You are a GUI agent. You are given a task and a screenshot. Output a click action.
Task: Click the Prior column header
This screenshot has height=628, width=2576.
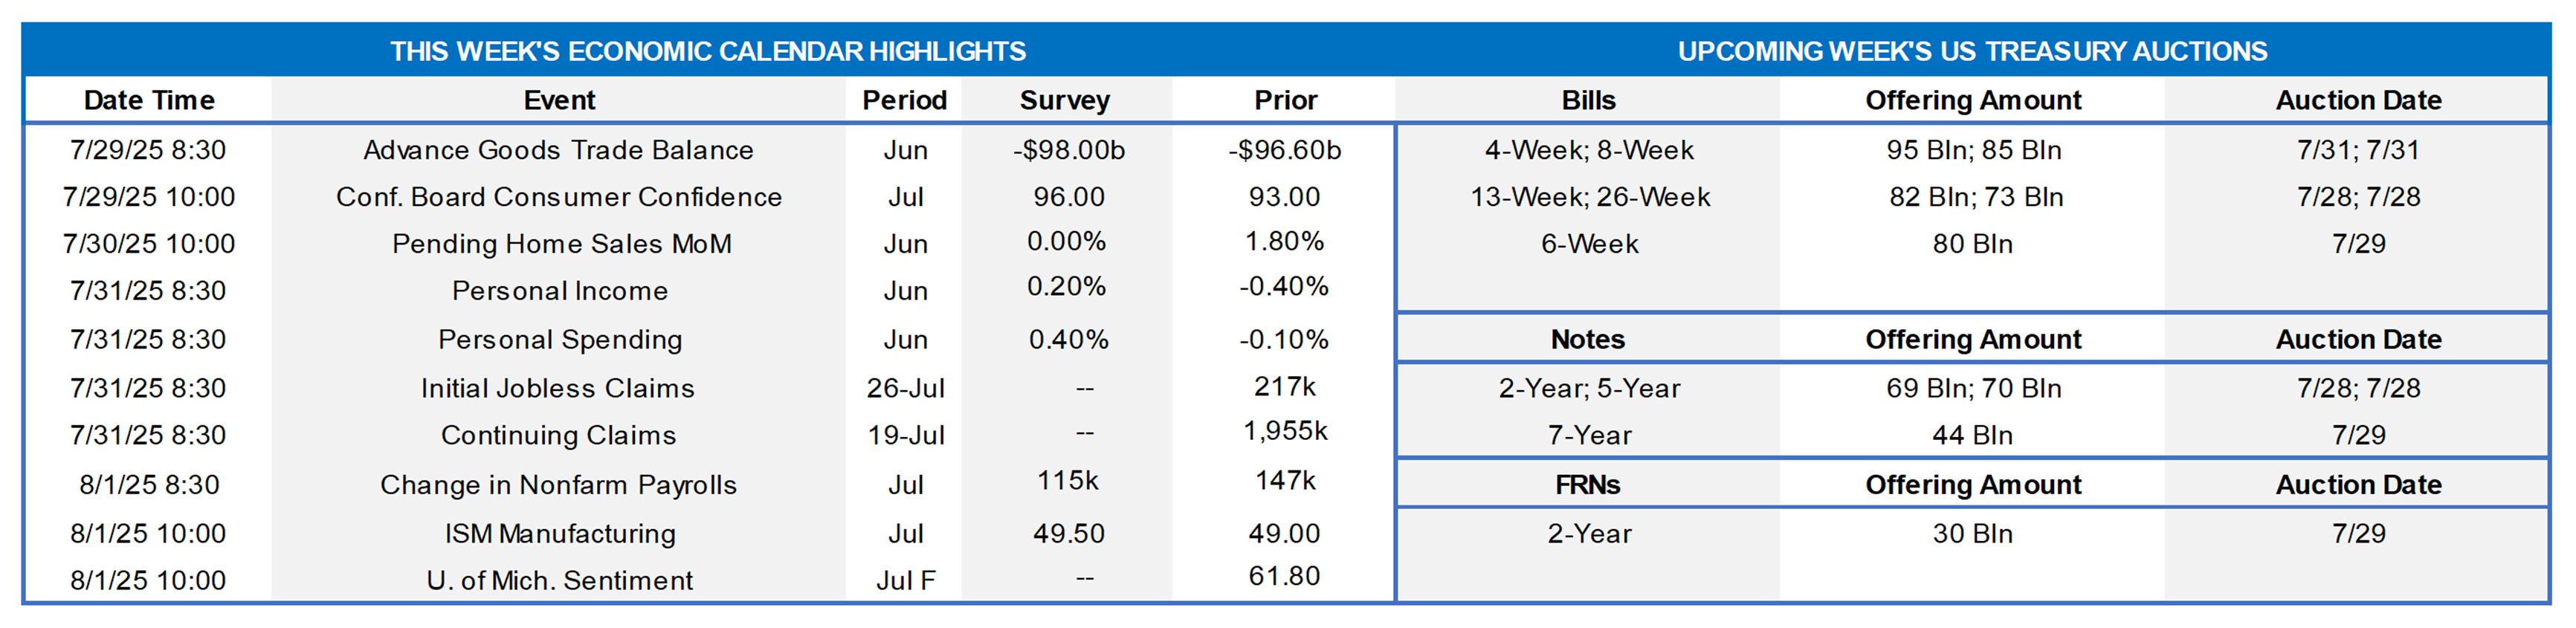coord(1285,100)
